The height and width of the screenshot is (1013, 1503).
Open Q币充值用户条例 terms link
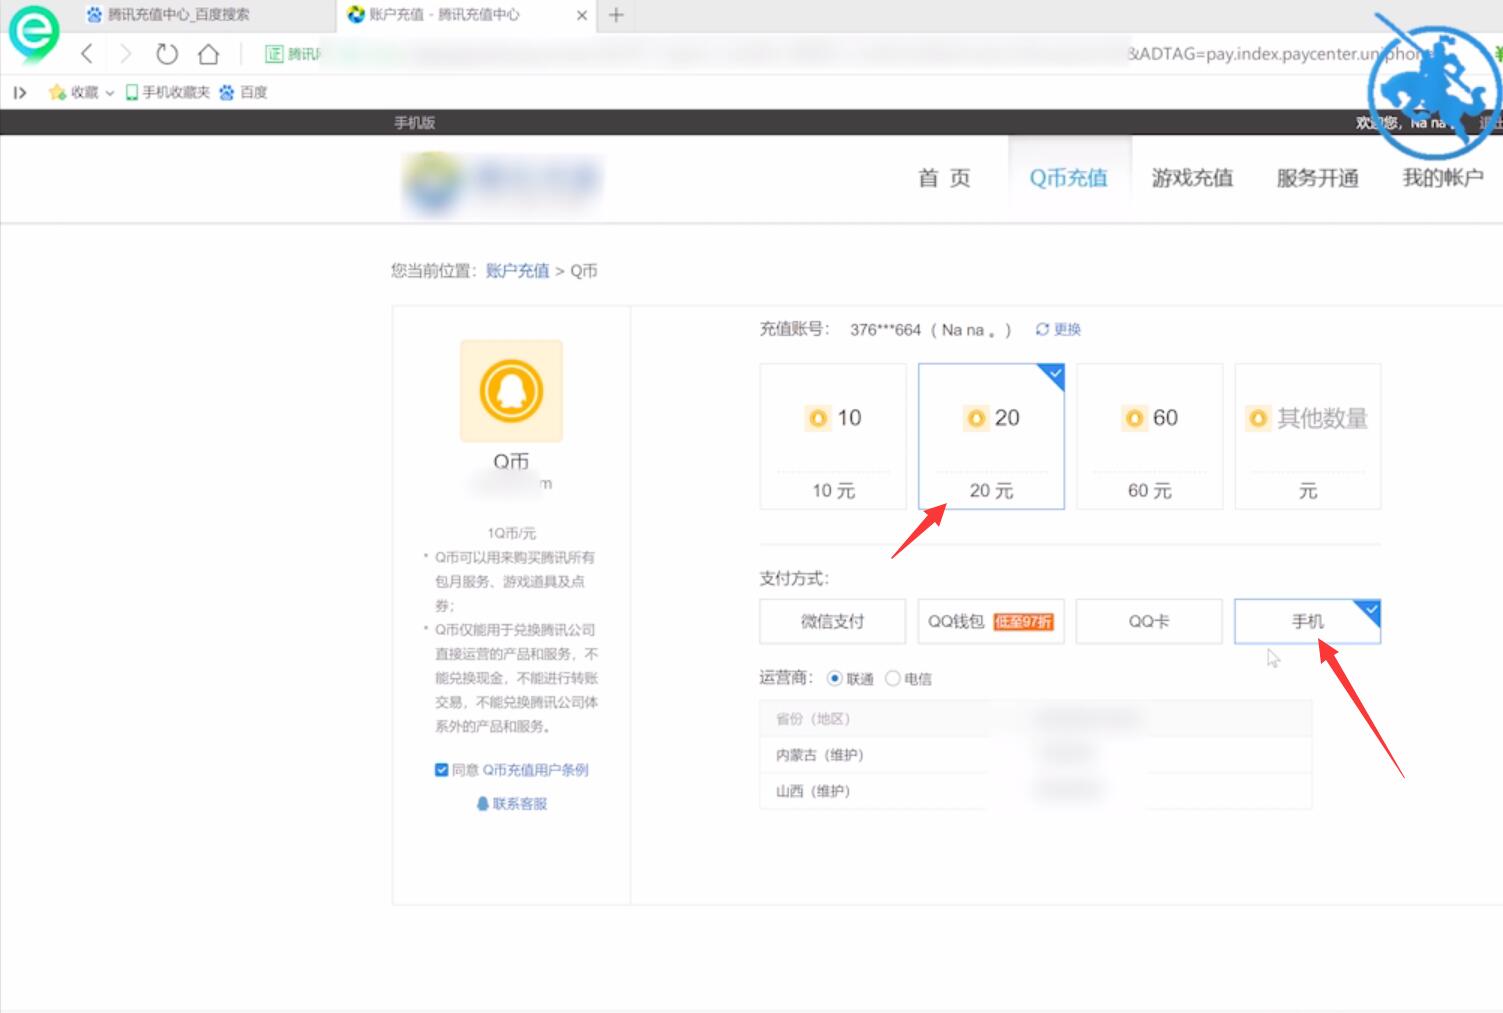(x=535, y=770)
